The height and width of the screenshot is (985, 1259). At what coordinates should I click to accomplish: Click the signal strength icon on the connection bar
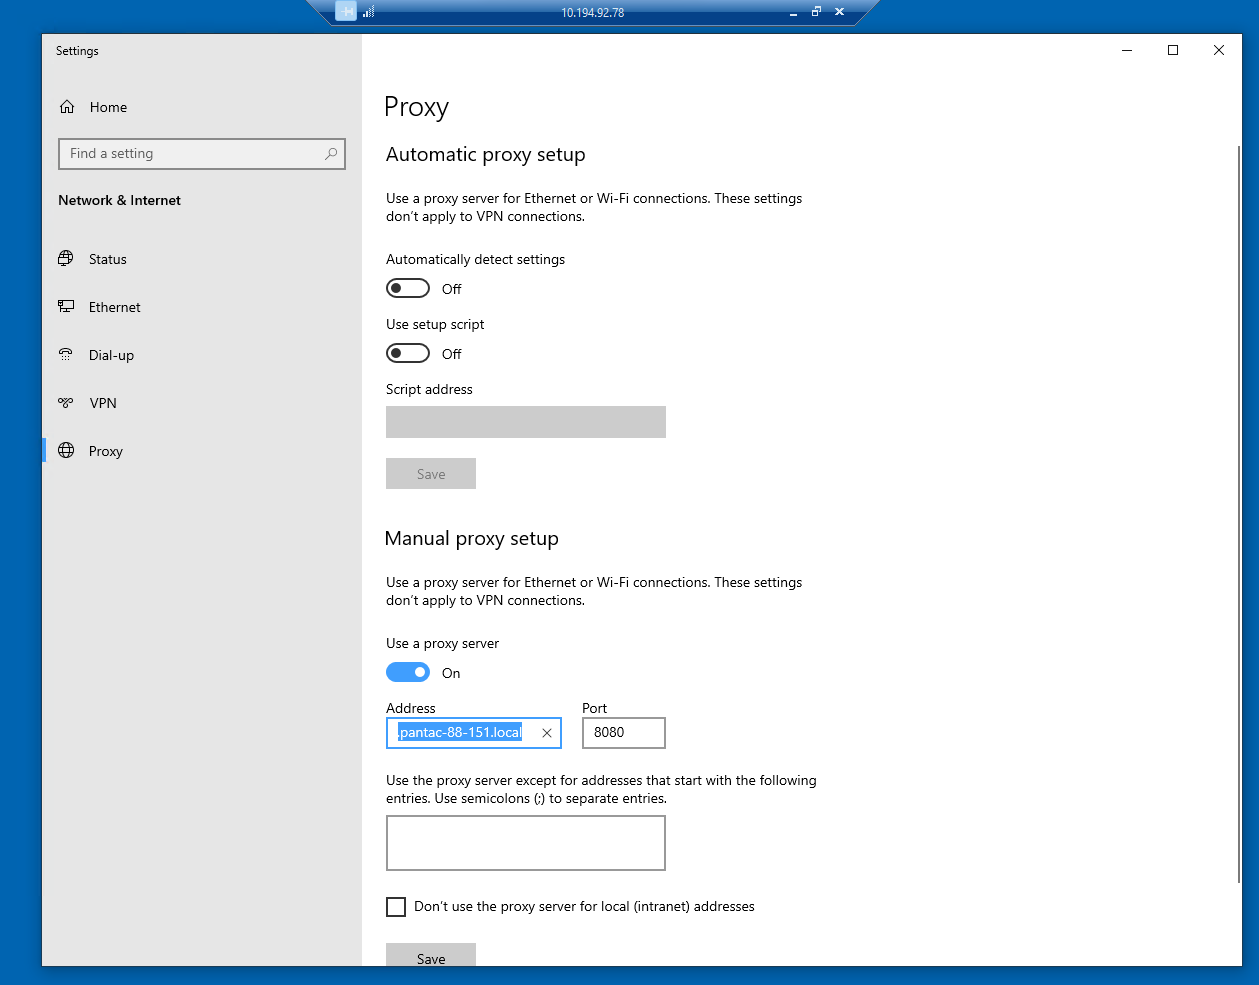(x=368, y=12)
